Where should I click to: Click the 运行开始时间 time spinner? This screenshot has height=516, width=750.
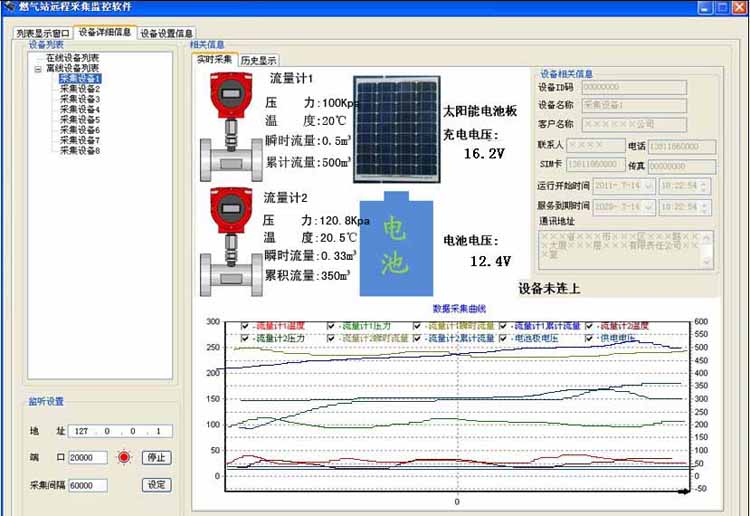click(x=703, y=186)
